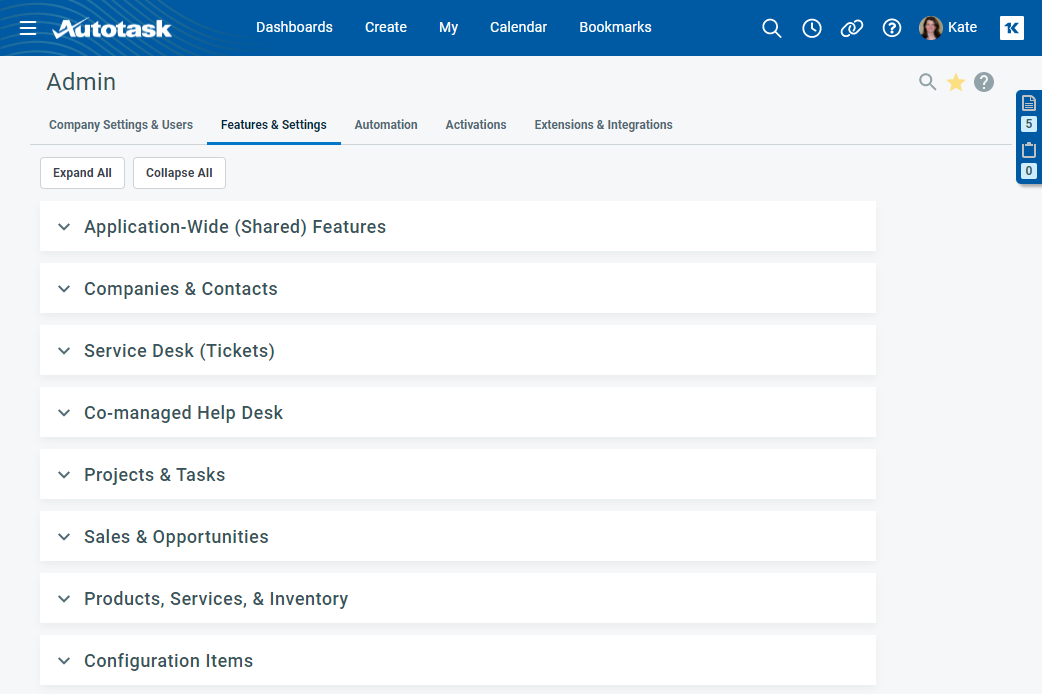Click the Collapse All button
The height and width of the screenshot is (694, 1042).
[x=179, y=173]
